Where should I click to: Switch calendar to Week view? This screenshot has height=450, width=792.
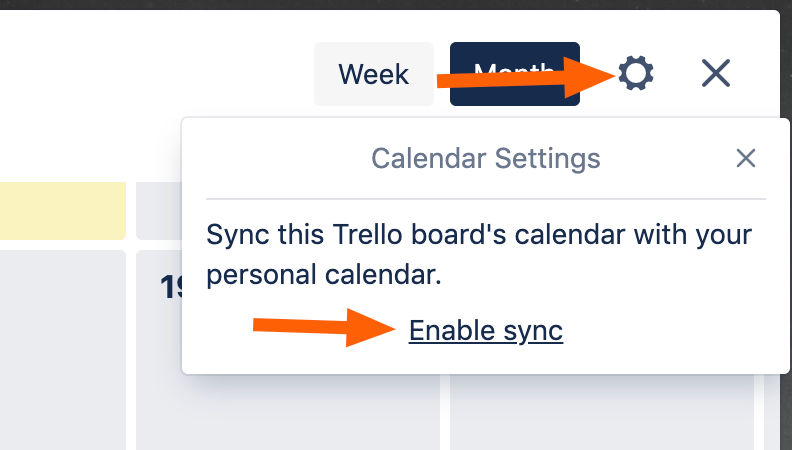374,74
